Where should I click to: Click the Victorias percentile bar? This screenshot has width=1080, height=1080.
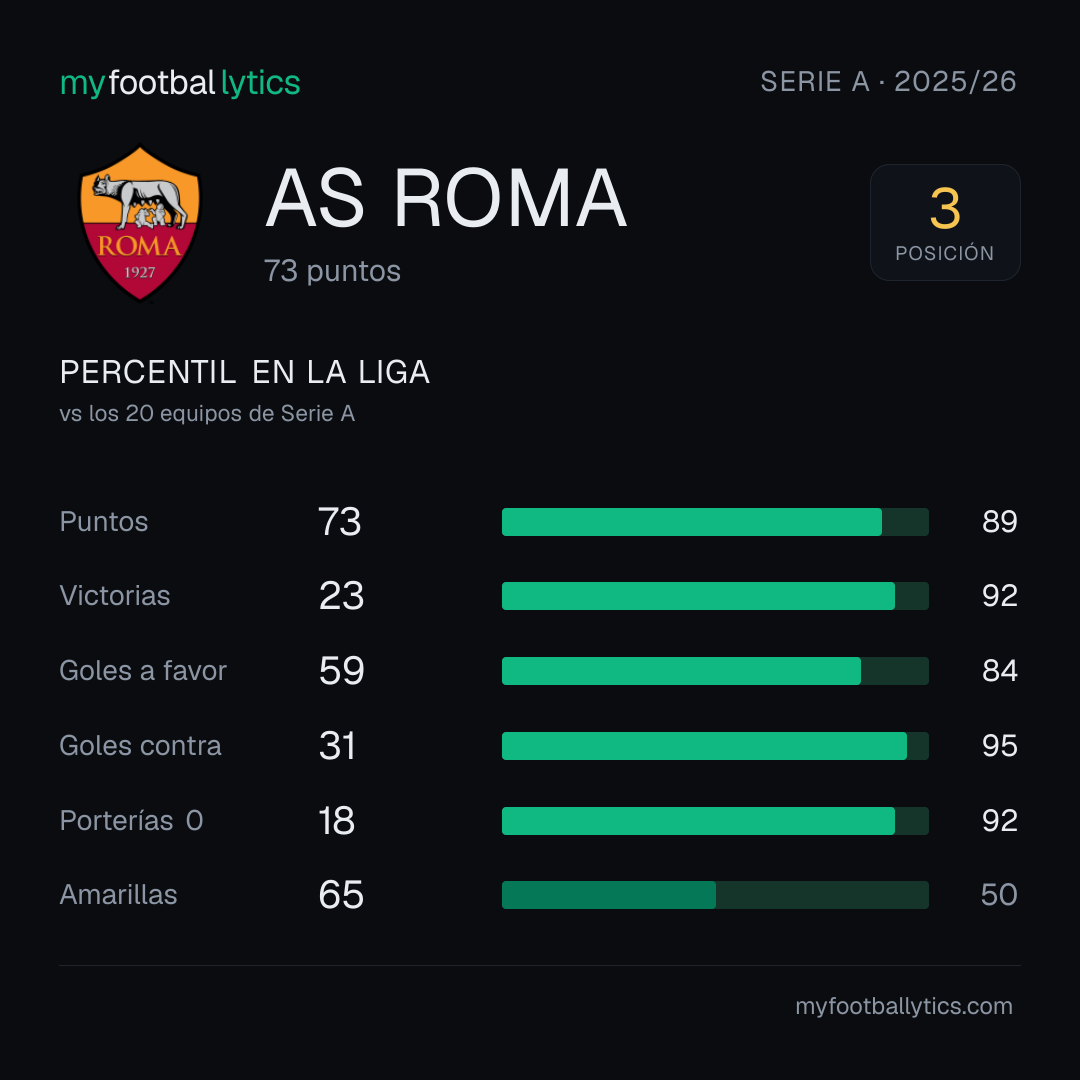[x=715, y=596]
